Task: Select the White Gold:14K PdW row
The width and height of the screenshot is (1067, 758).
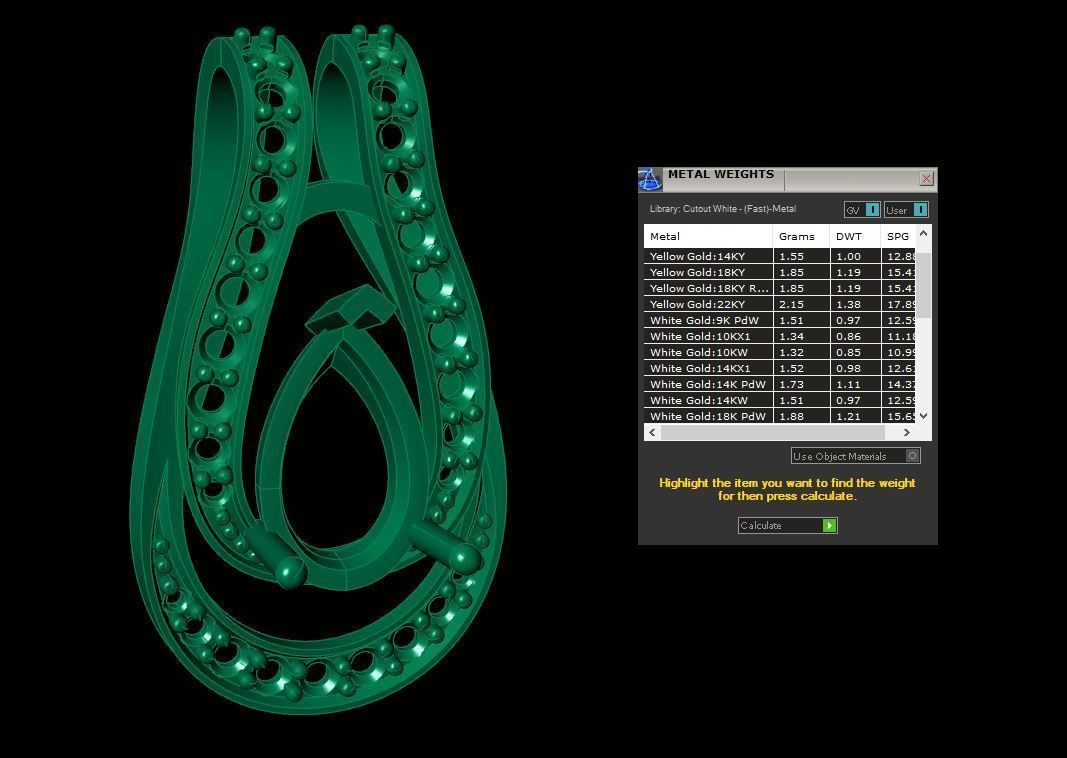Action: (x=780, y=384)
